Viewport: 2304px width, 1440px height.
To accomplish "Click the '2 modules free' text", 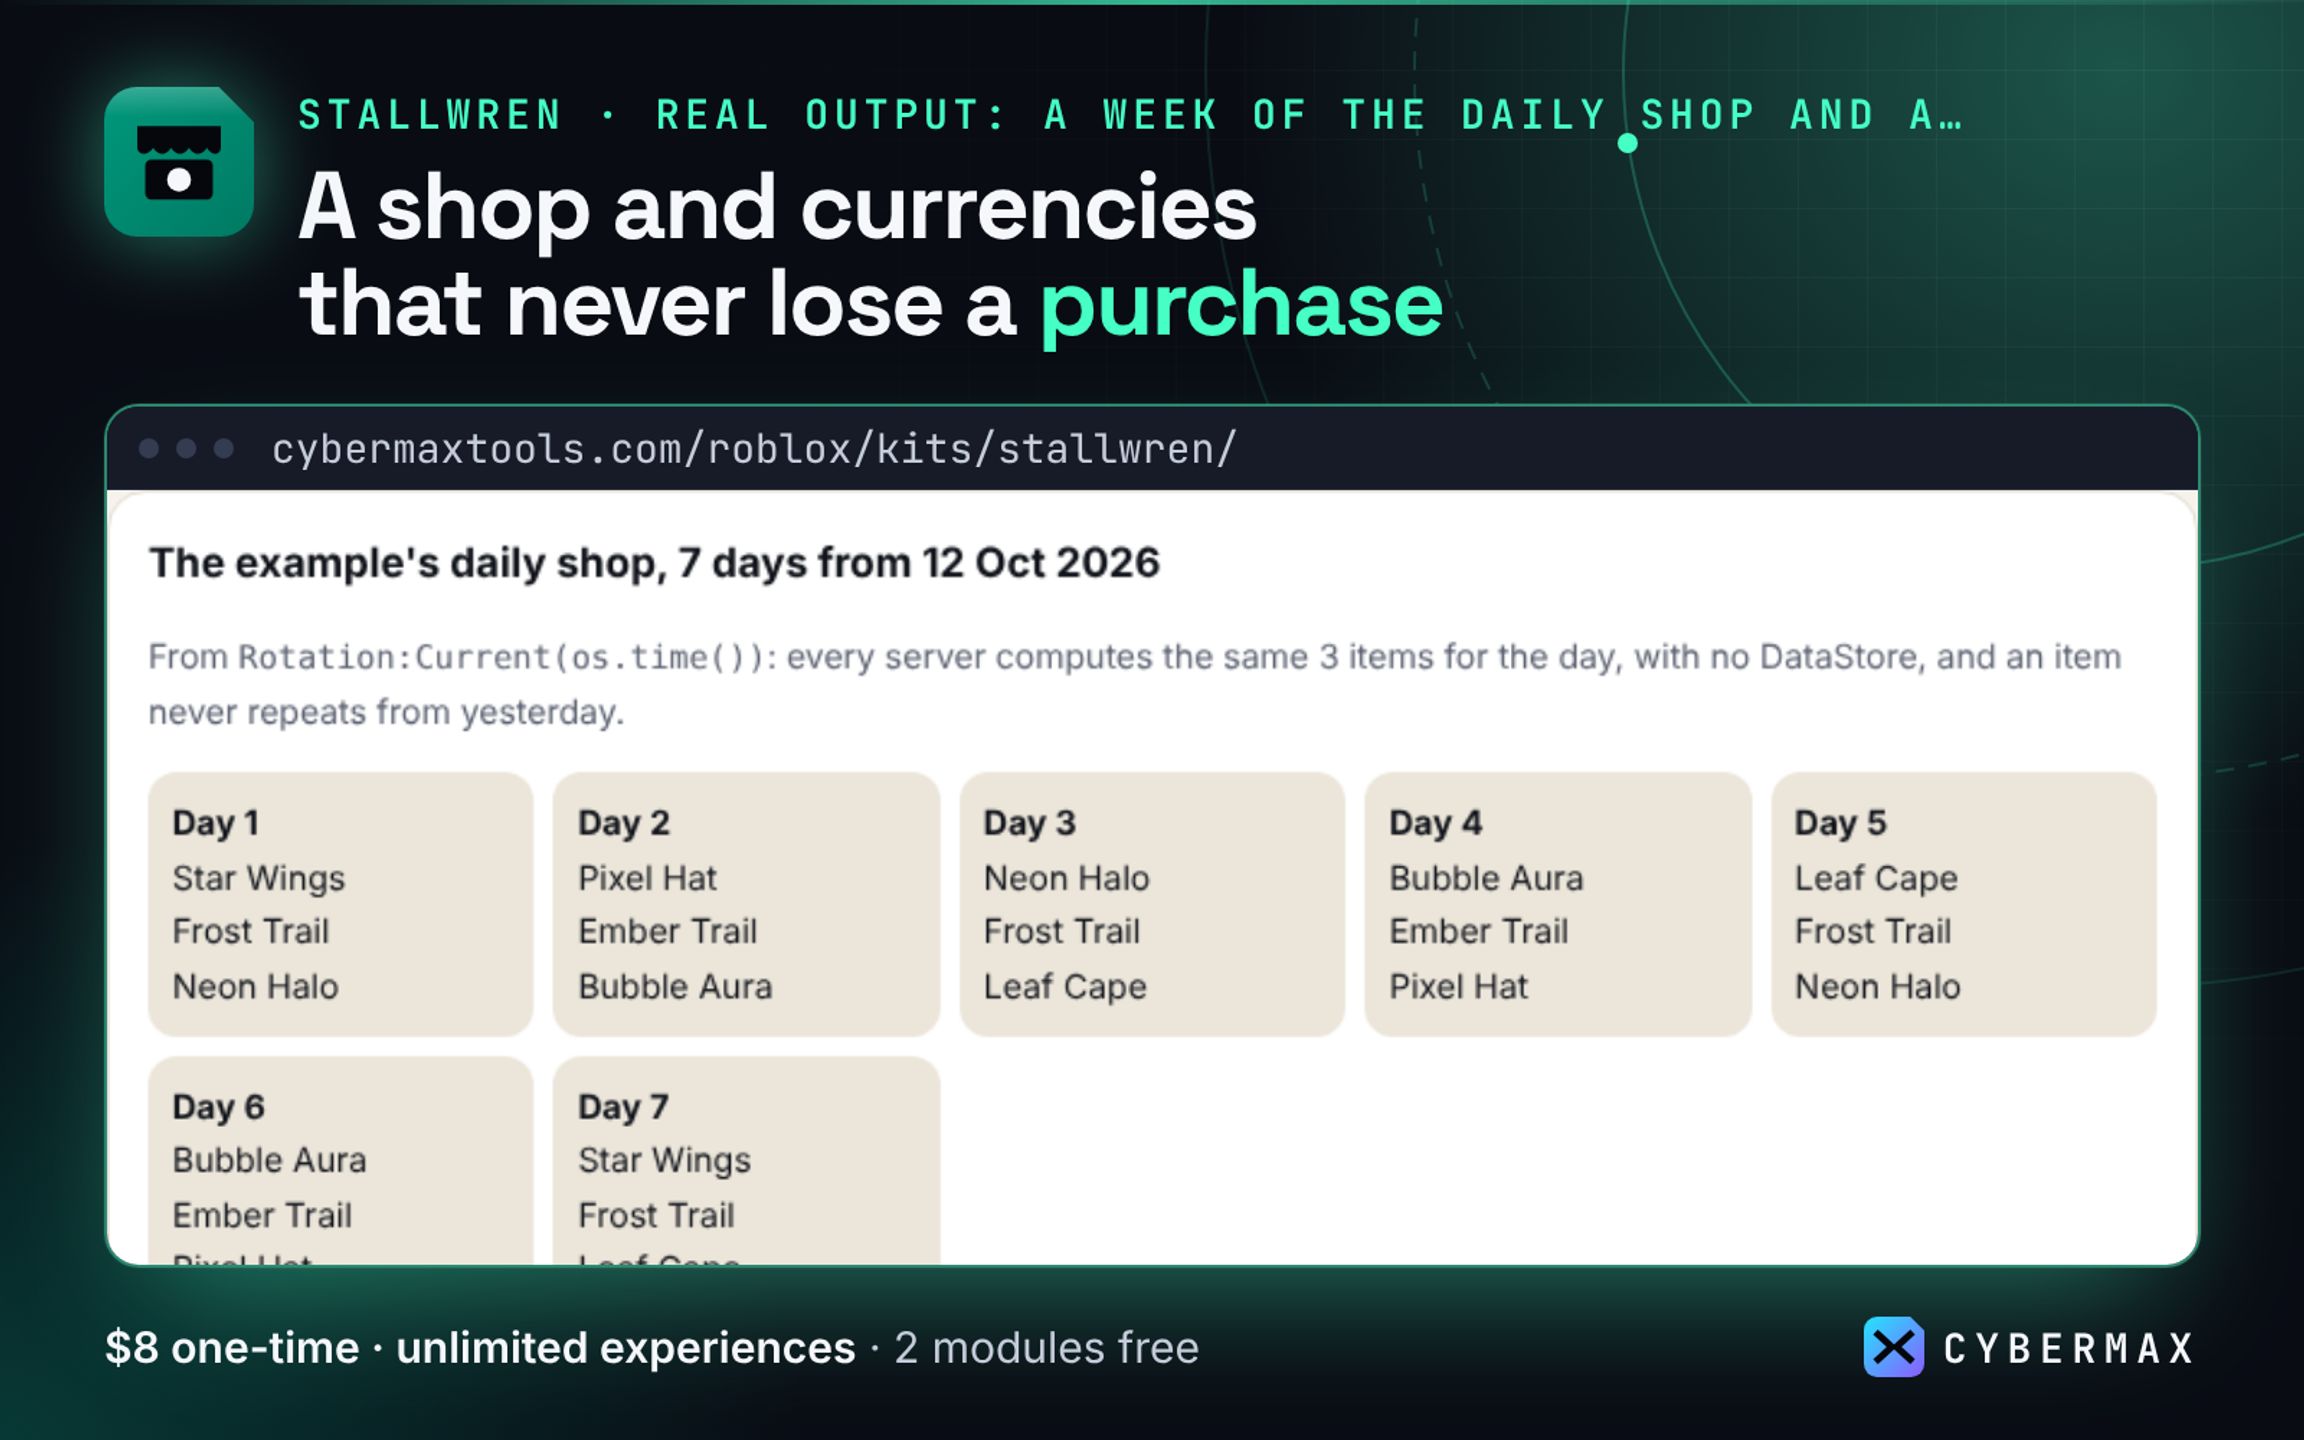I will [x=1046, y=1348].
